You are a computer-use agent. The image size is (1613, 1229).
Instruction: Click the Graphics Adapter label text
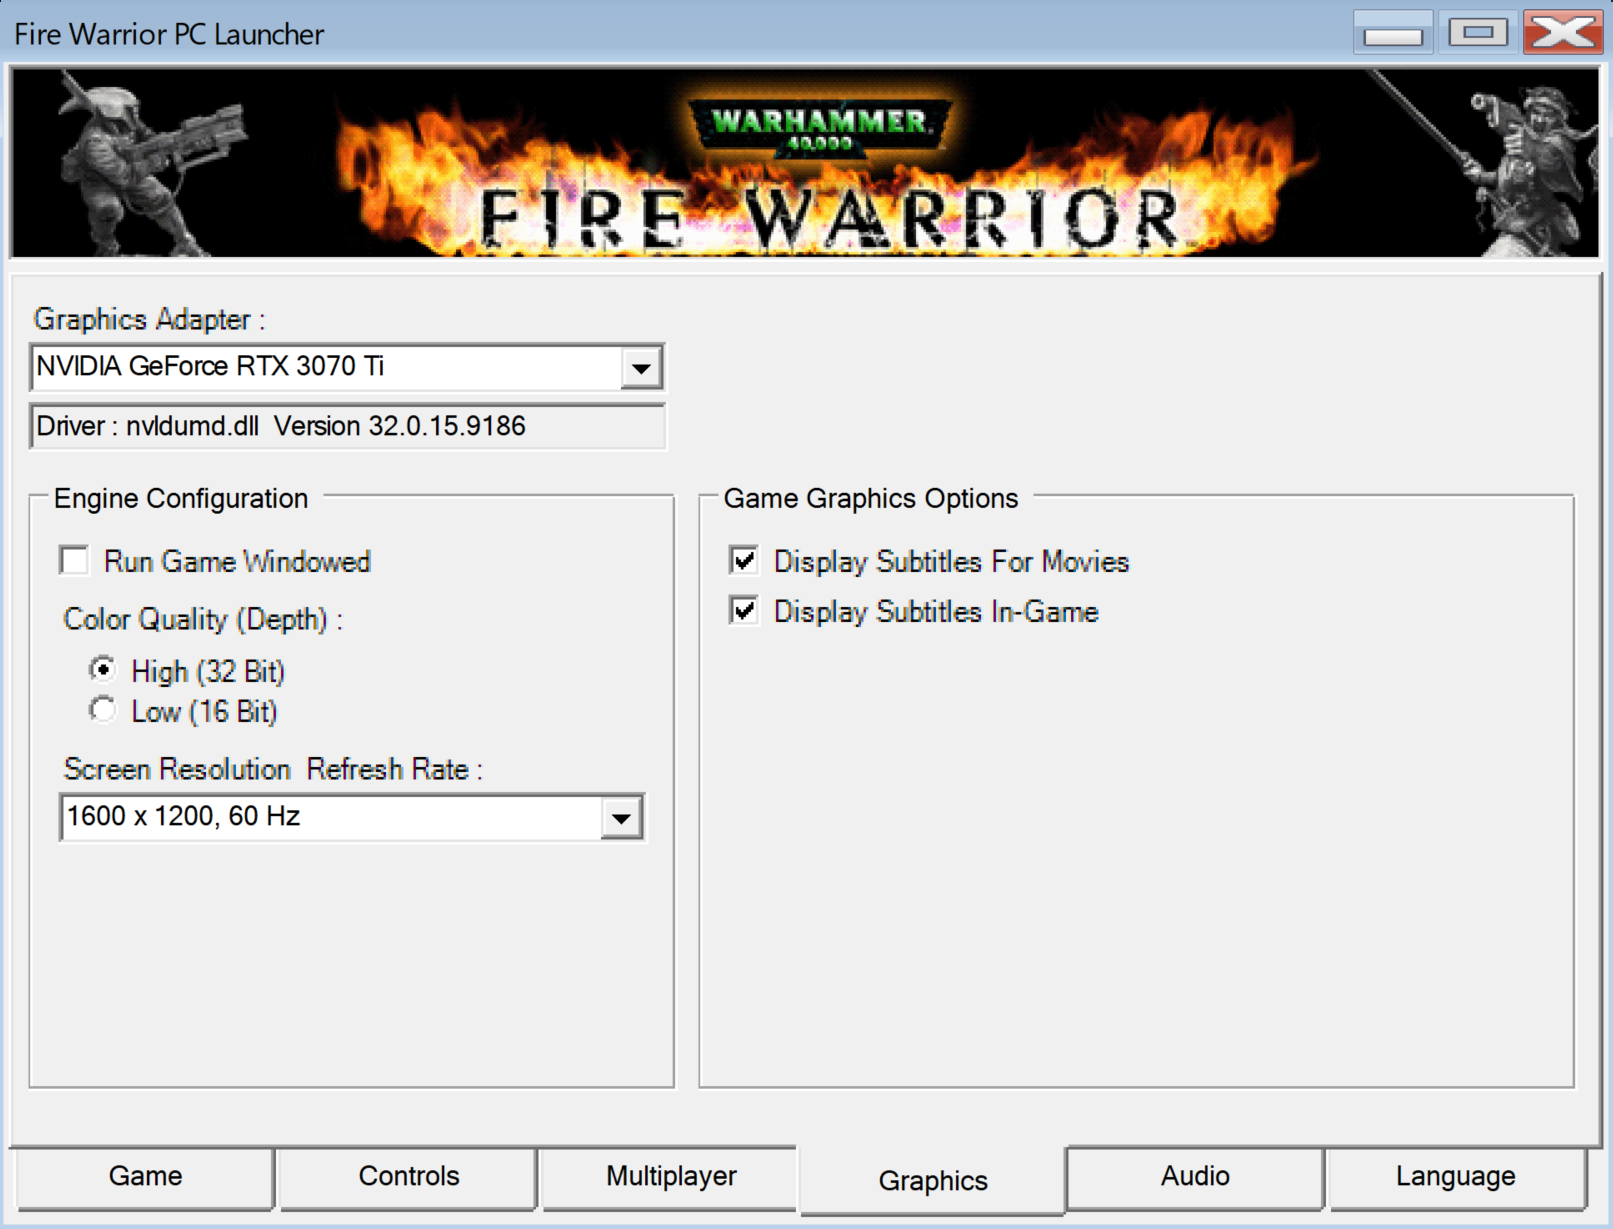150,319
